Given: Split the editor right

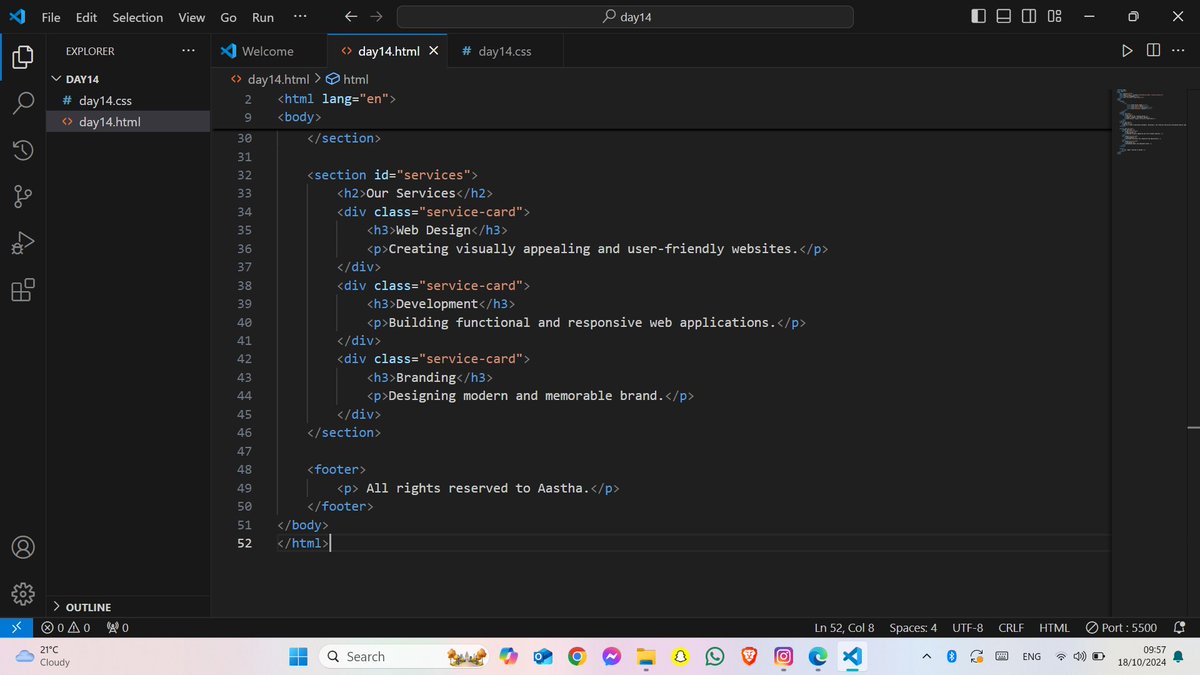Looking at the screenshot, I should coord(1153,51).
